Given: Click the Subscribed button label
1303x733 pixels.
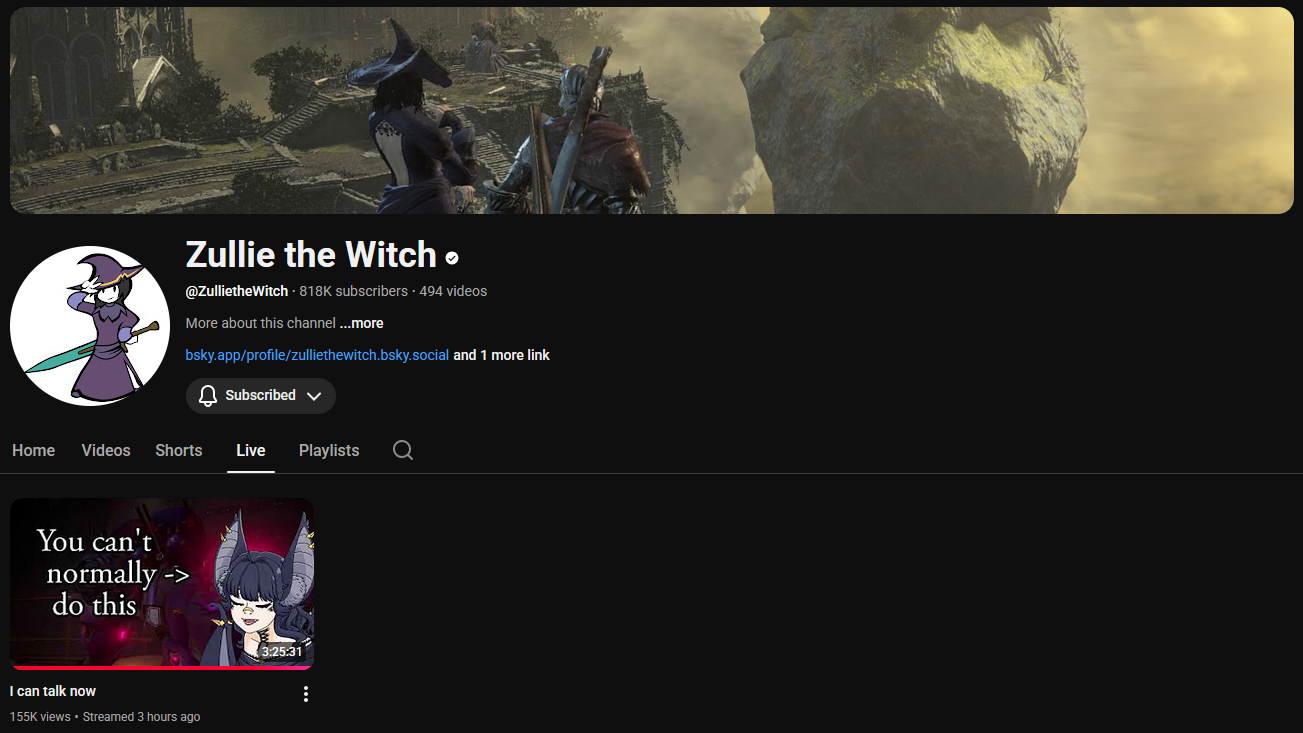Looking at the screenshot, I should 260,395.
